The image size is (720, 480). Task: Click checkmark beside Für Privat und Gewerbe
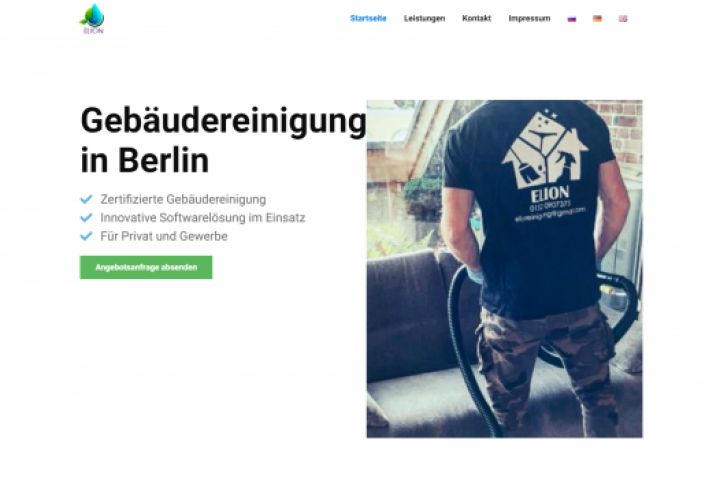tap(86, 236)
